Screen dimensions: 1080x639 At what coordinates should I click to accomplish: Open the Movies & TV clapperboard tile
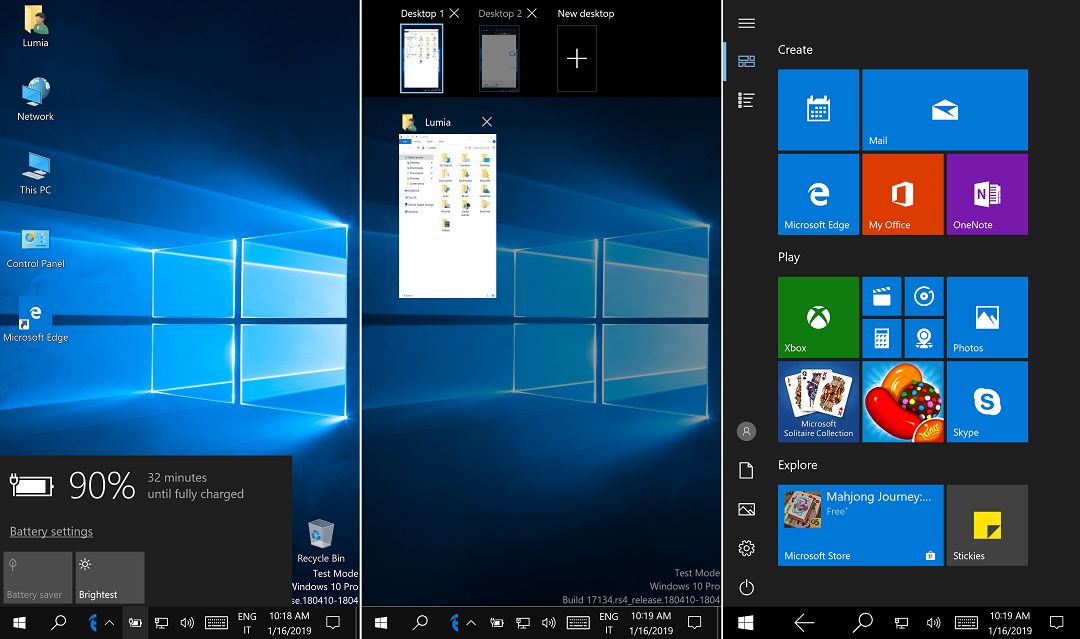(882, 297)
